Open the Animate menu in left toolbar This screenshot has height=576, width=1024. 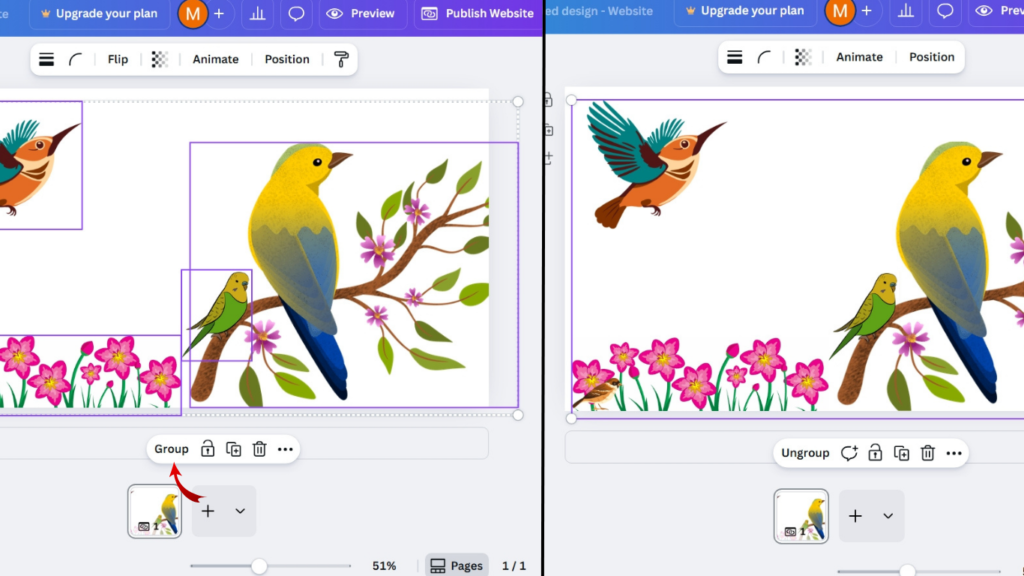[x=215, y=59]
